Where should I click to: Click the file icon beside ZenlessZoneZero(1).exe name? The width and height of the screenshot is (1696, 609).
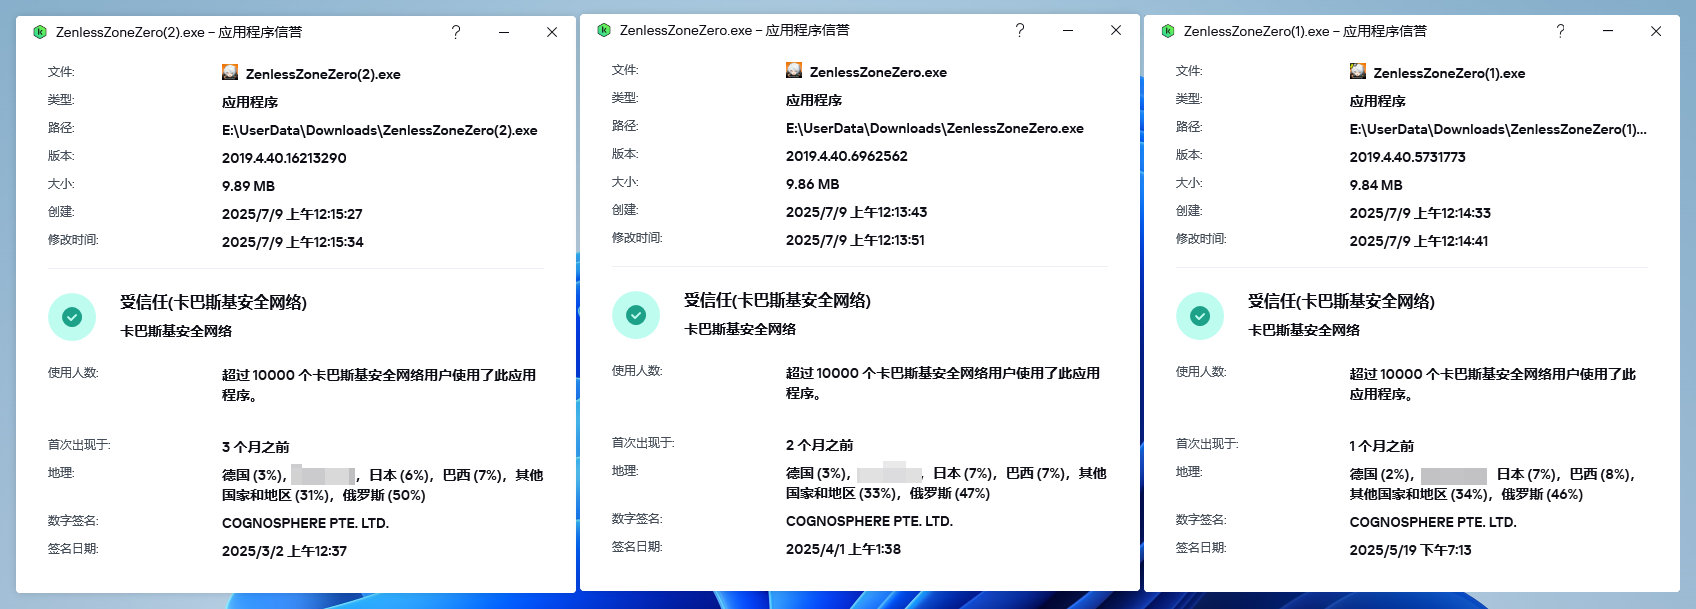coord(1358,72)
